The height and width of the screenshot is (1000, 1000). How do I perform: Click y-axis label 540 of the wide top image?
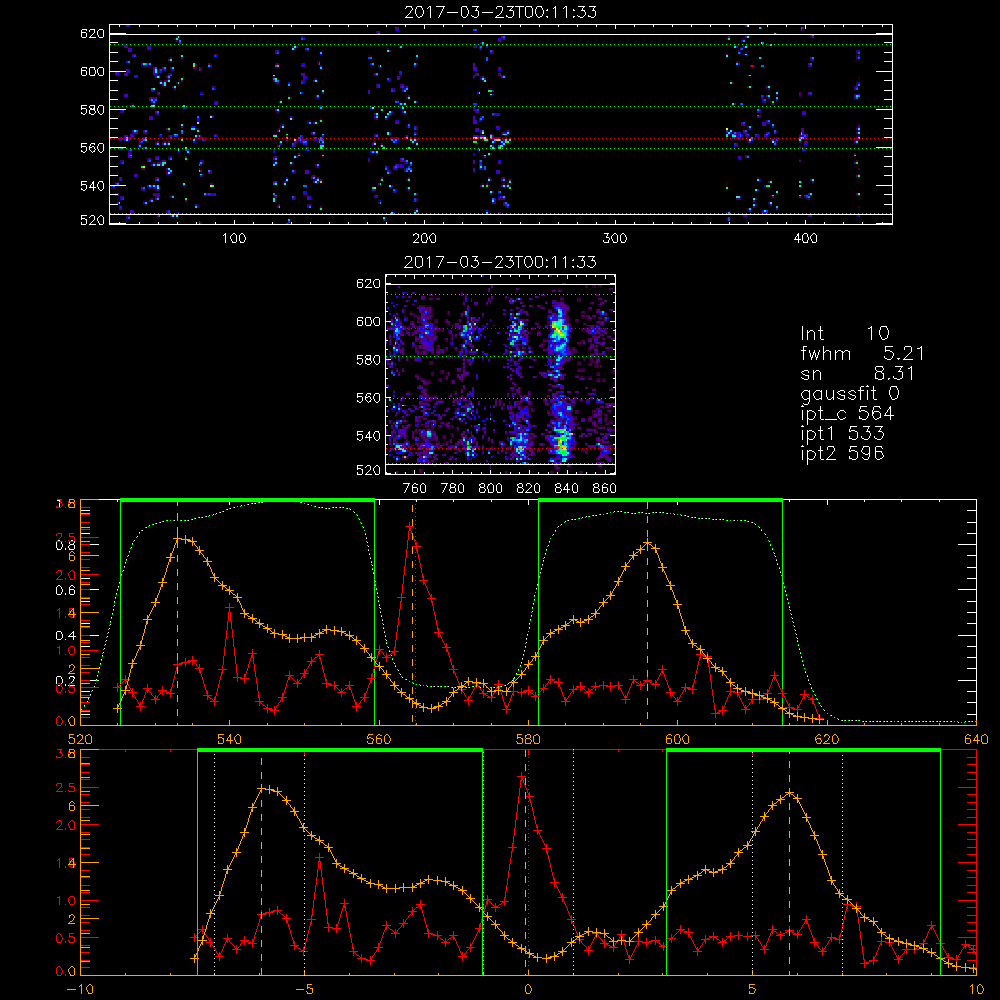(x=92, y=186)
